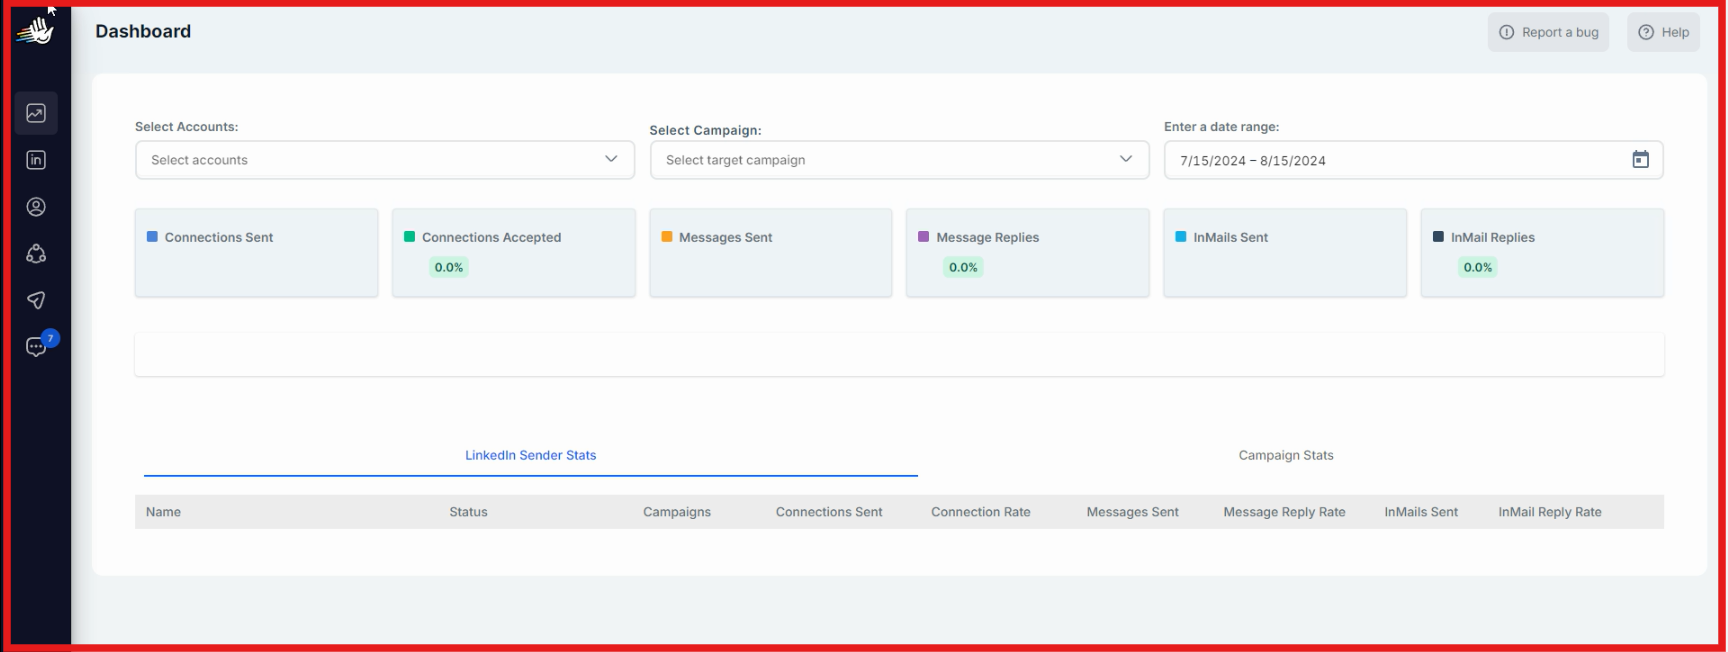Click the InMail Reply Rate column header
Viewport: 1728px width, 652px height.
tap(1550, 512)
